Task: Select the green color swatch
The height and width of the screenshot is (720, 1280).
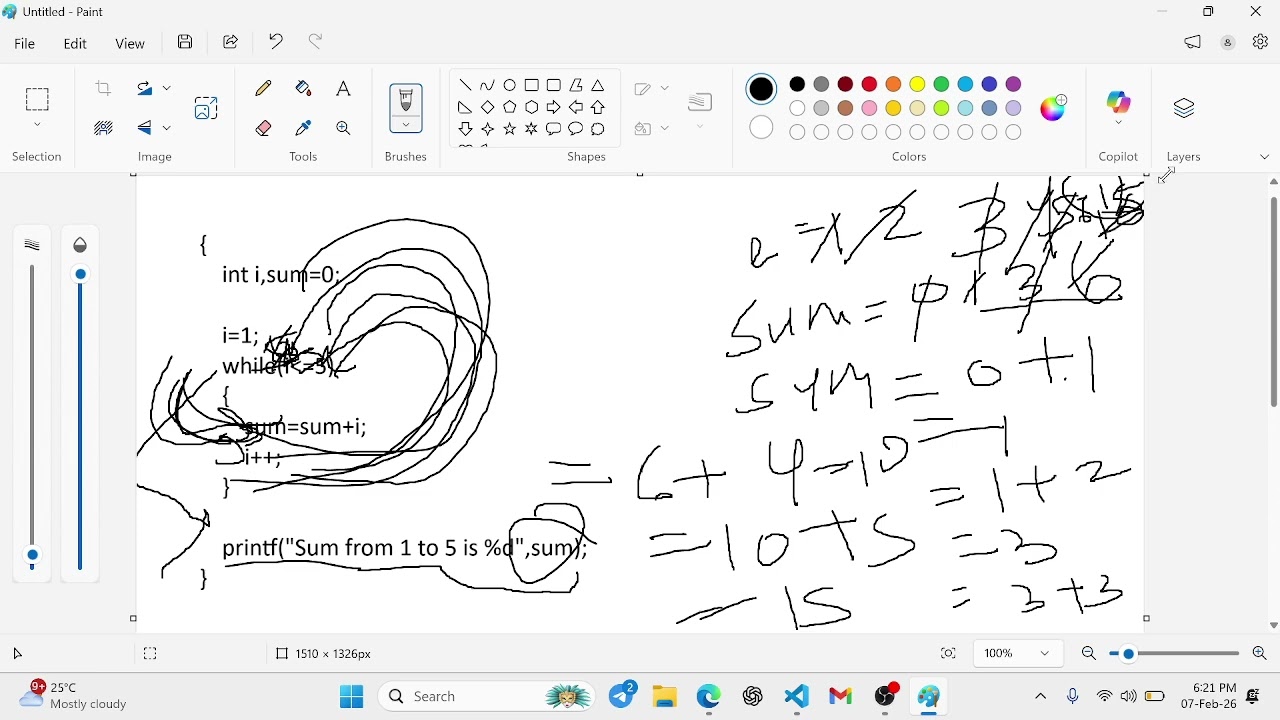Action: point(942,84)
